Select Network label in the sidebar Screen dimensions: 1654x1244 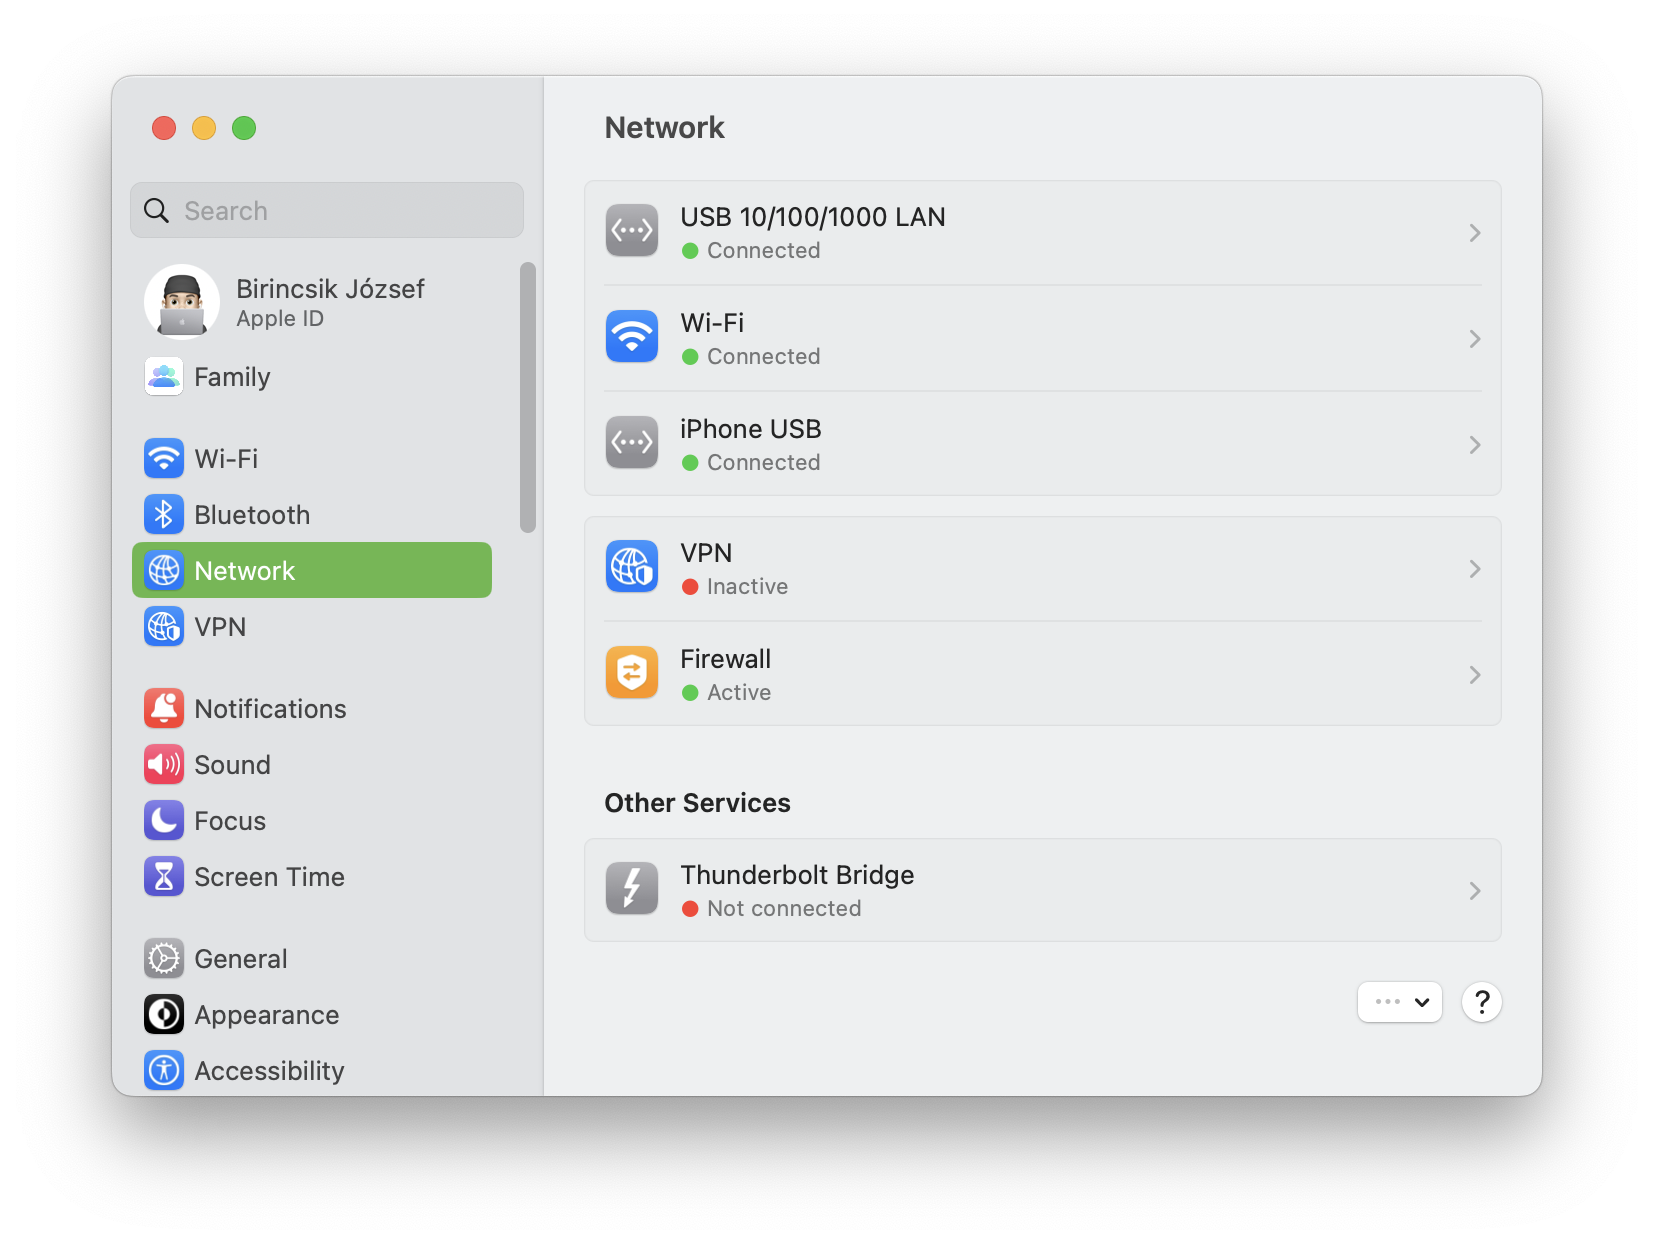(245, 571)
